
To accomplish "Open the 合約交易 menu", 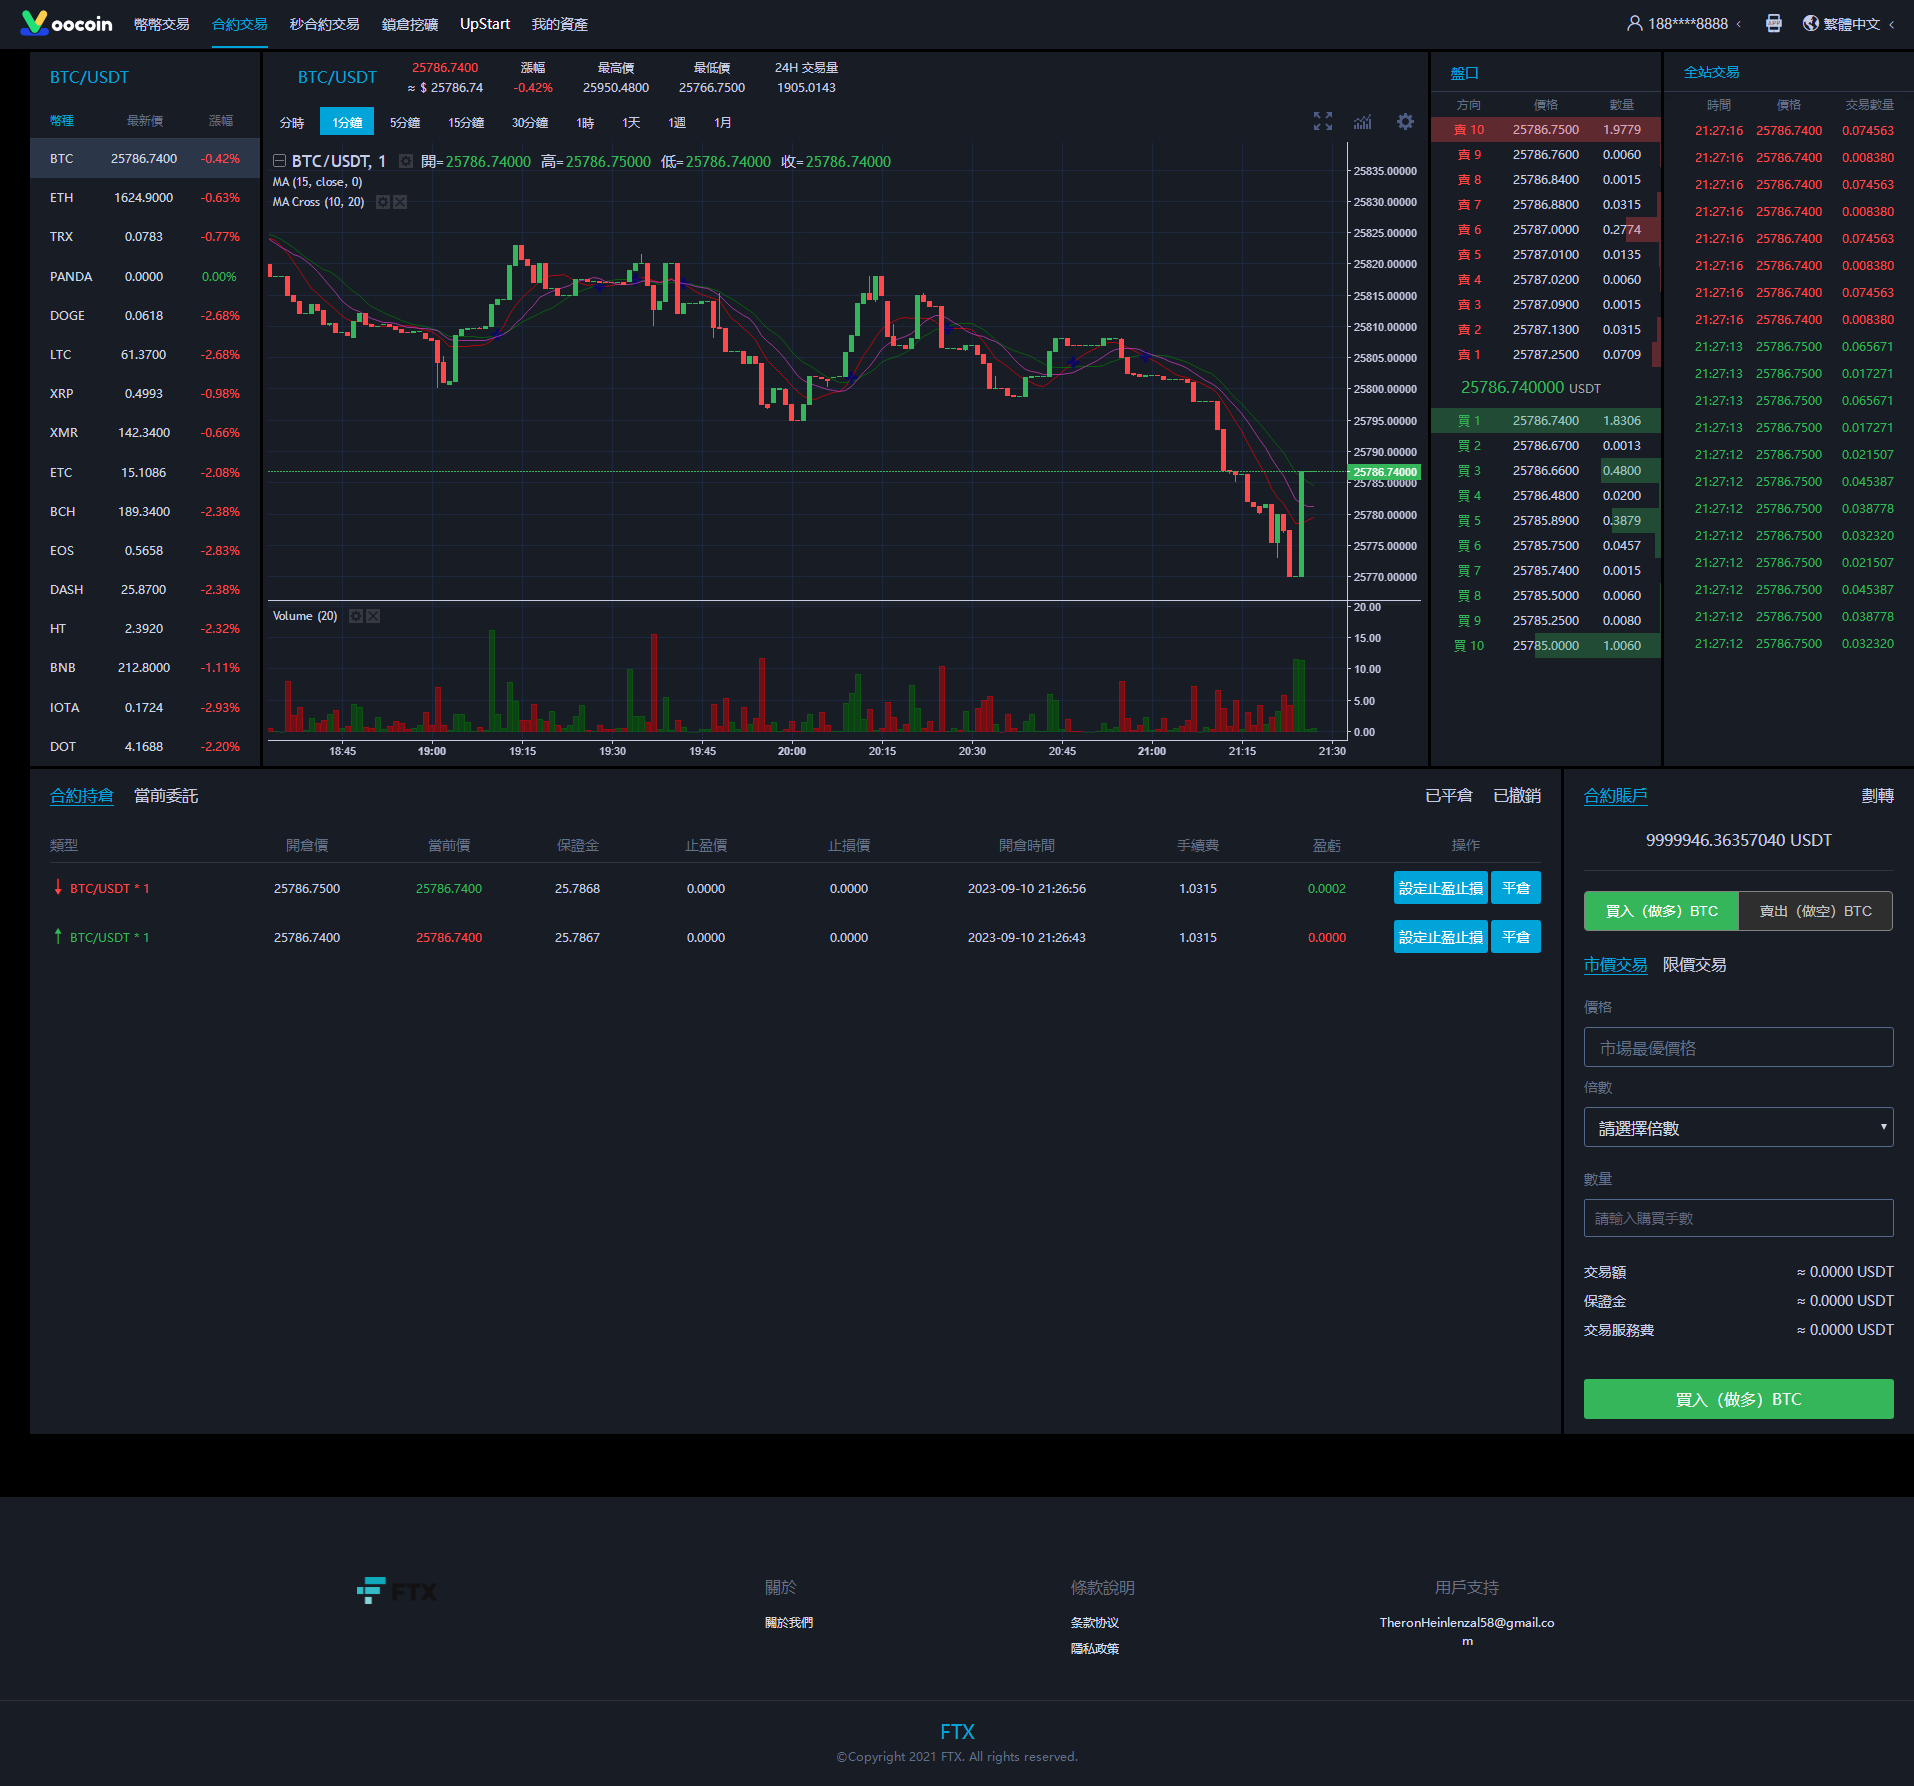I will click(240, 24).
